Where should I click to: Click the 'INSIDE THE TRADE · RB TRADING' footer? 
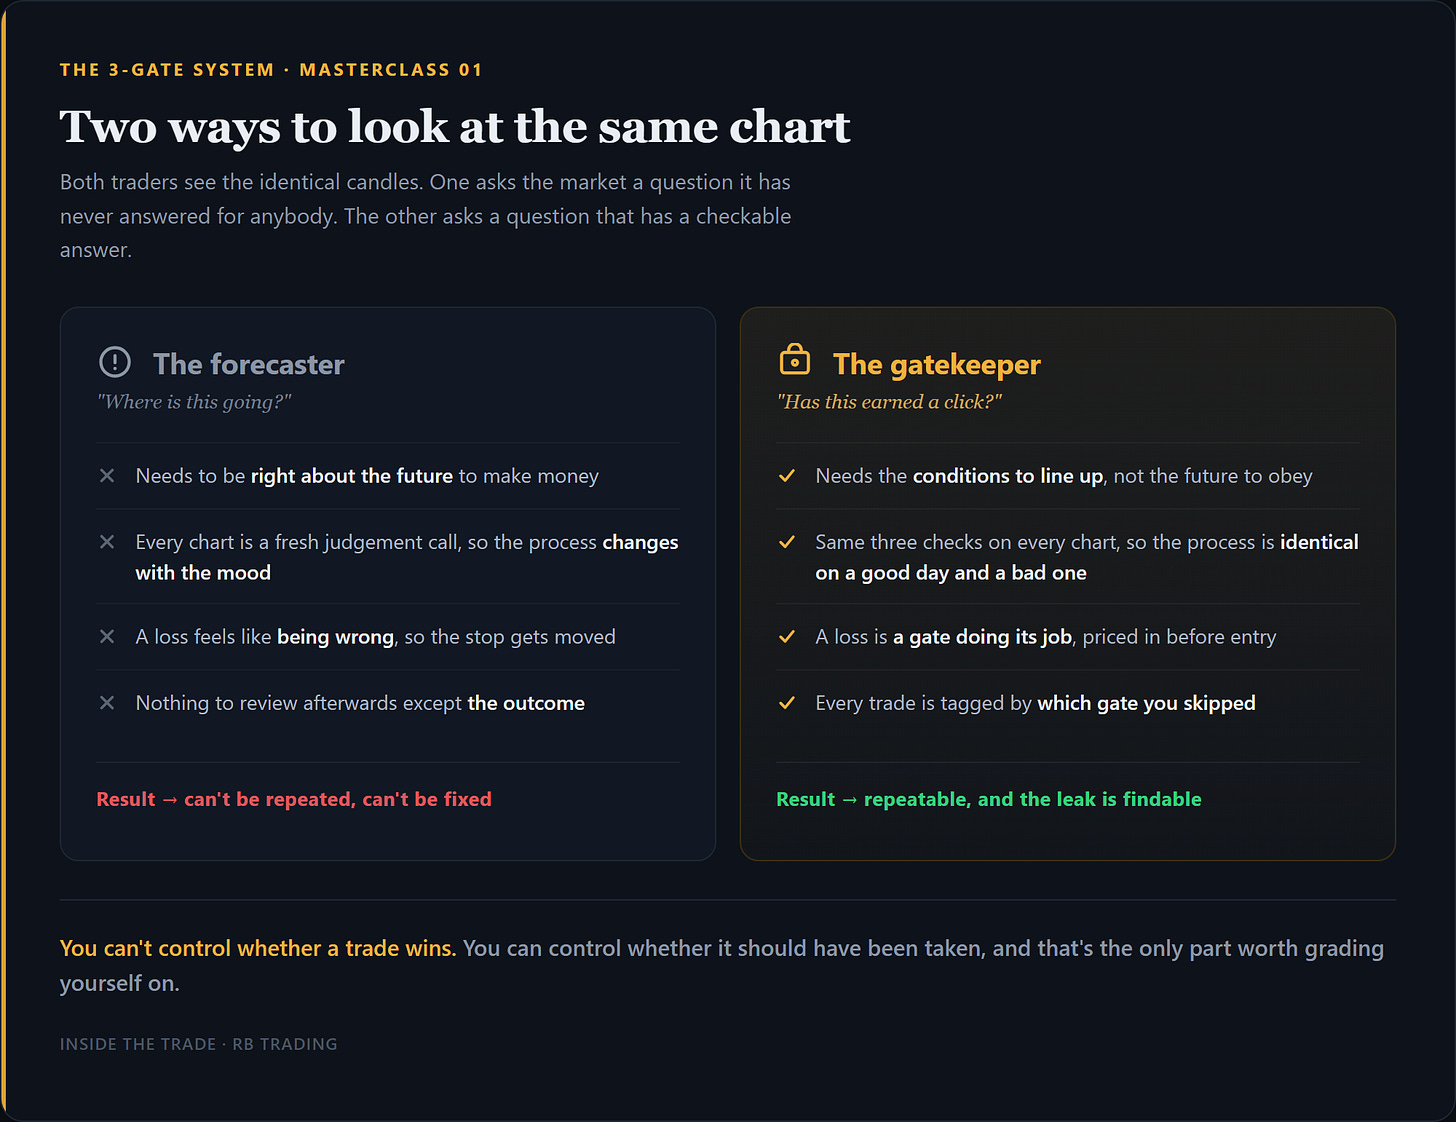pyautogui.click(x=199, y=1044)
